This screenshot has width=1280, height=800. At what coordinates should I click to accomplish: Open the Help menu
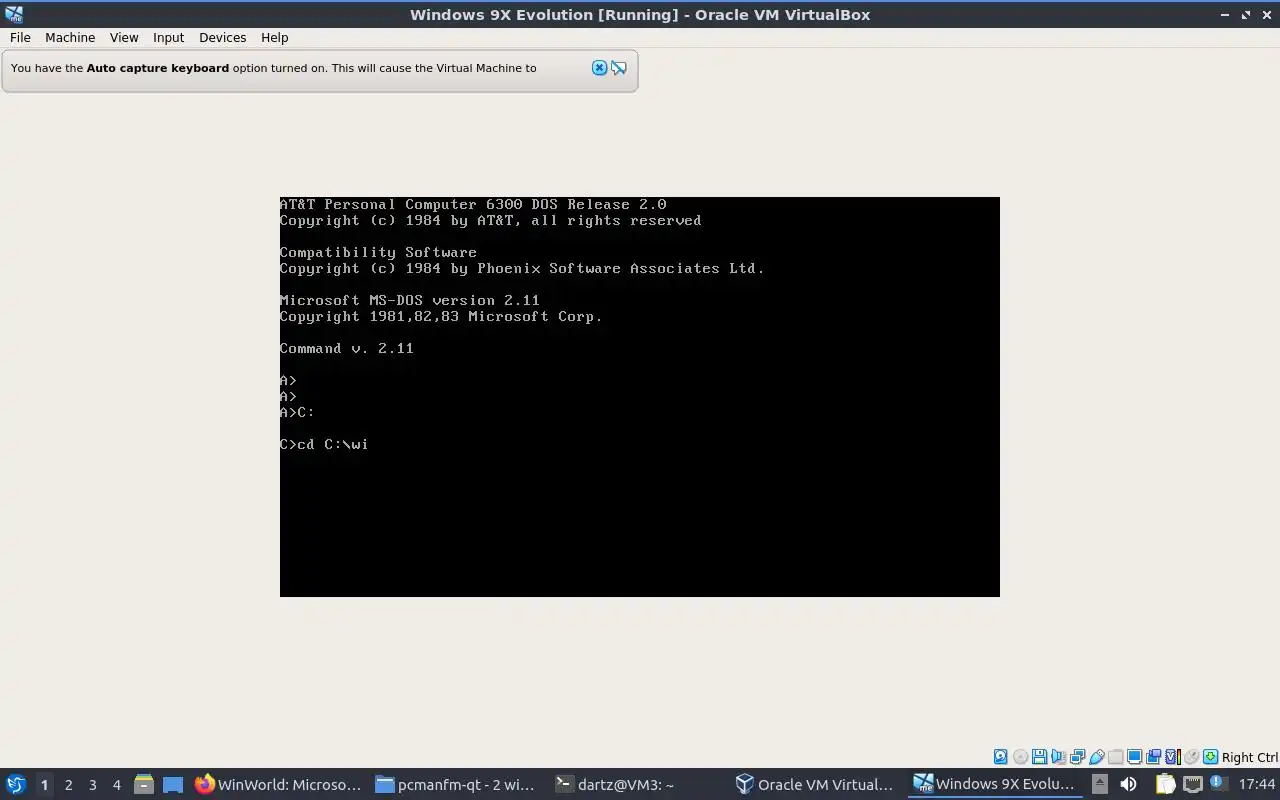click(274, 37)
